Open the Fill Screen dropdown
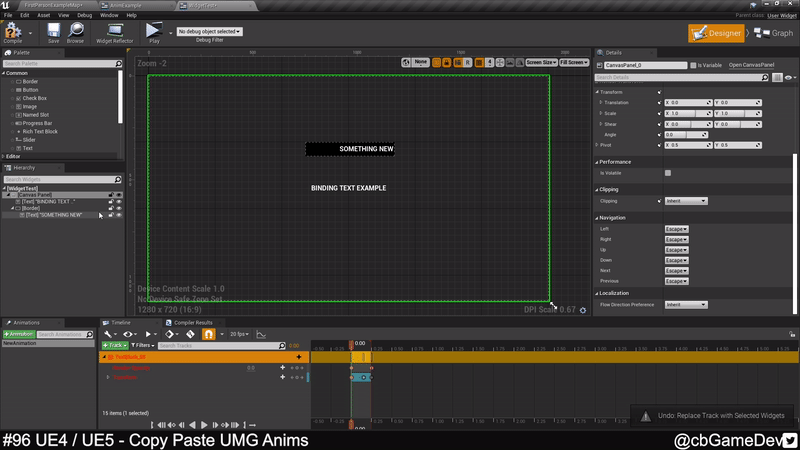 pyautogui.click(x=573, y=62)
